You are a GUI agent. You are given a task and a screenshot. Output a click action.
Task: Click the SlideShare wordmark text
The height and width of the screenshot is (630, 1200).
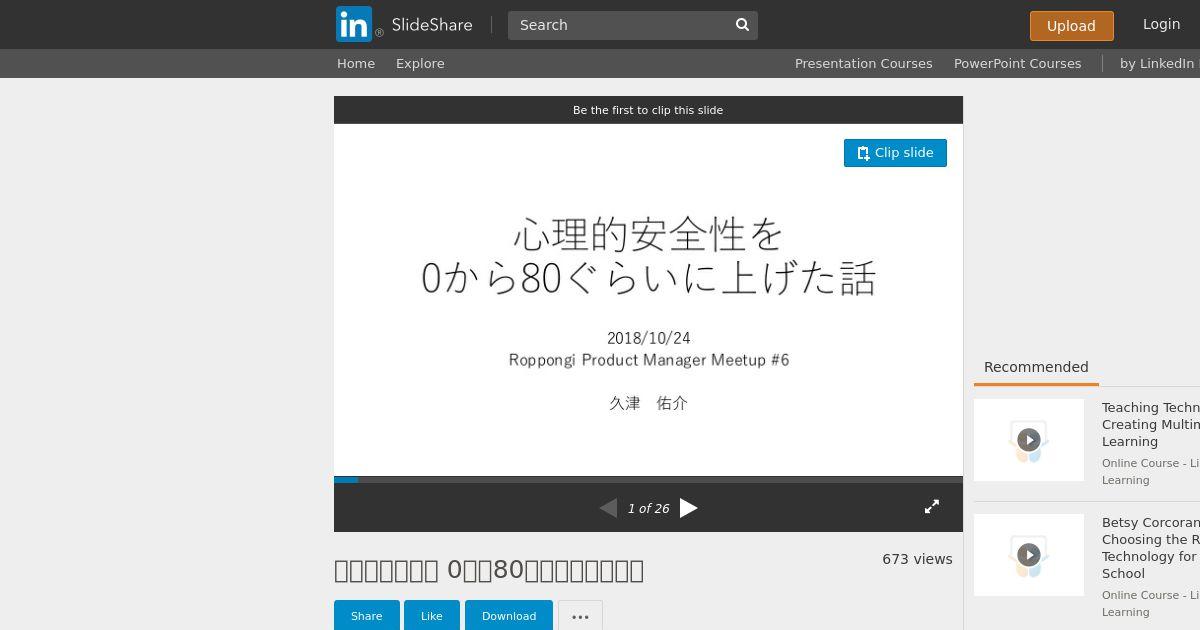click(432, 24)
